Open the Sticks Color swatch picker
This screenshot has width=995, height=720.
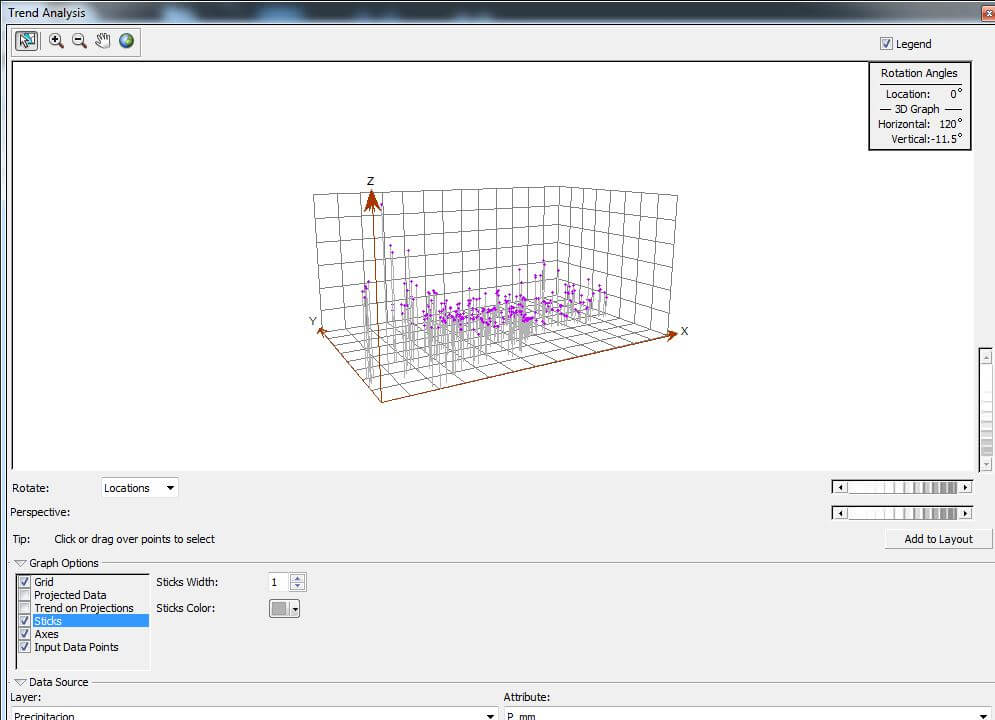[295, 608]
